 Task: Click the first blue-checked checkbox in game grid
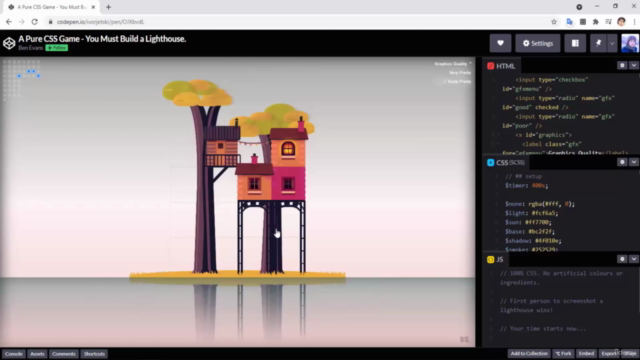tap(19, 76)
